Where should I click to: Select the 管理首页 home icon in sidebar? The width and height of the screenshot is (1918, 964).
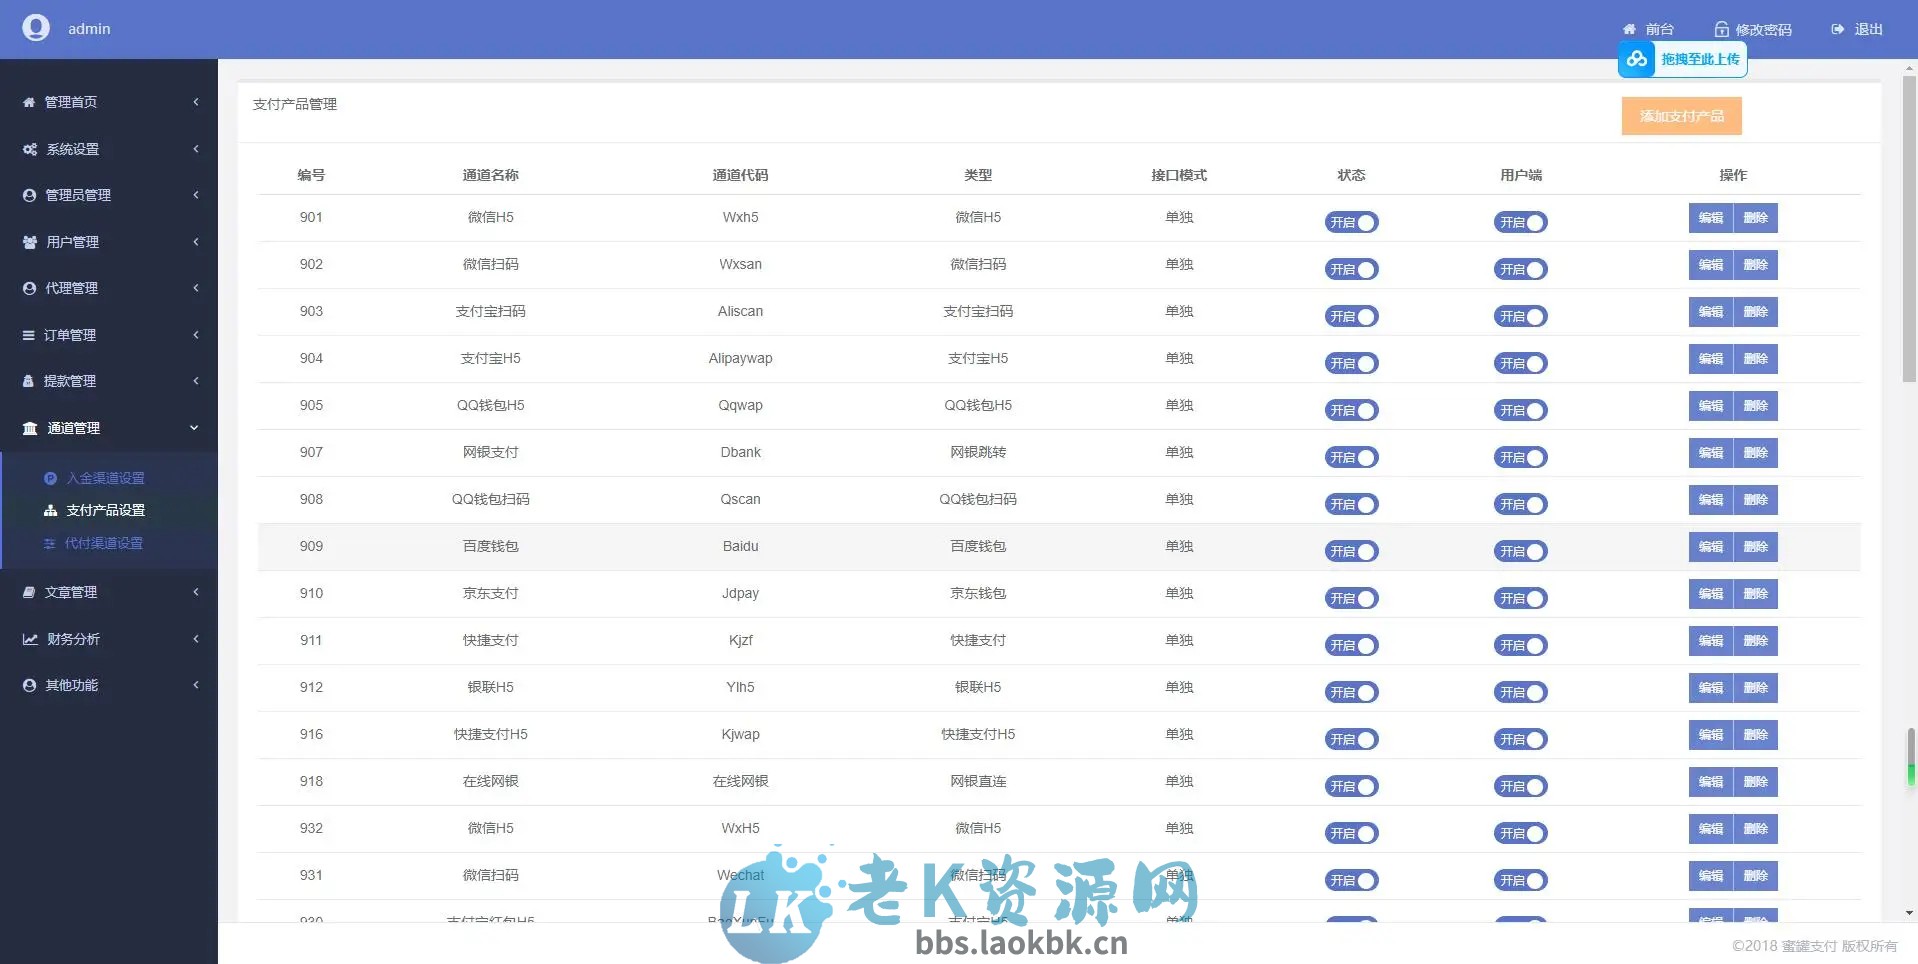click(27, 101)
